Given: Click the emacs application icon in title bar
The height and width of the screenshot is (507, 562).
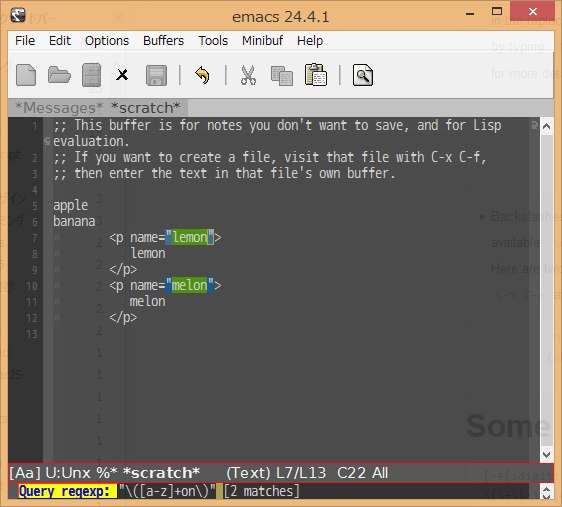Looking at the screenshot, I should (x=18, y=15).
